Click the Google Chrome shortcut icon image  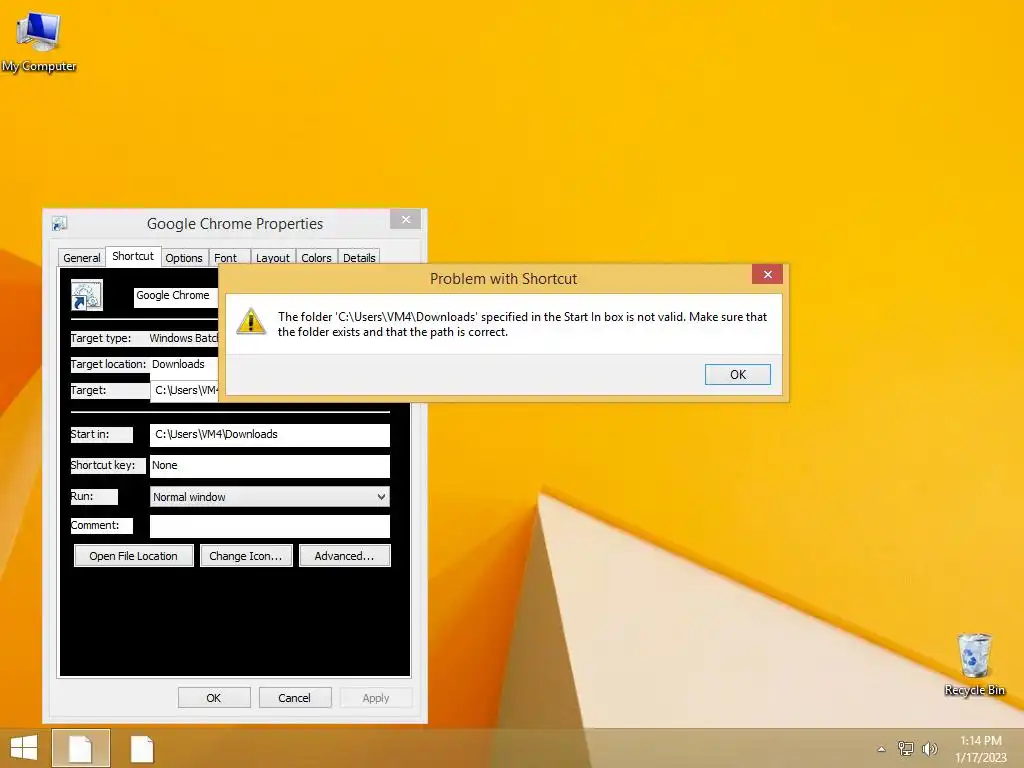[87, 295]
